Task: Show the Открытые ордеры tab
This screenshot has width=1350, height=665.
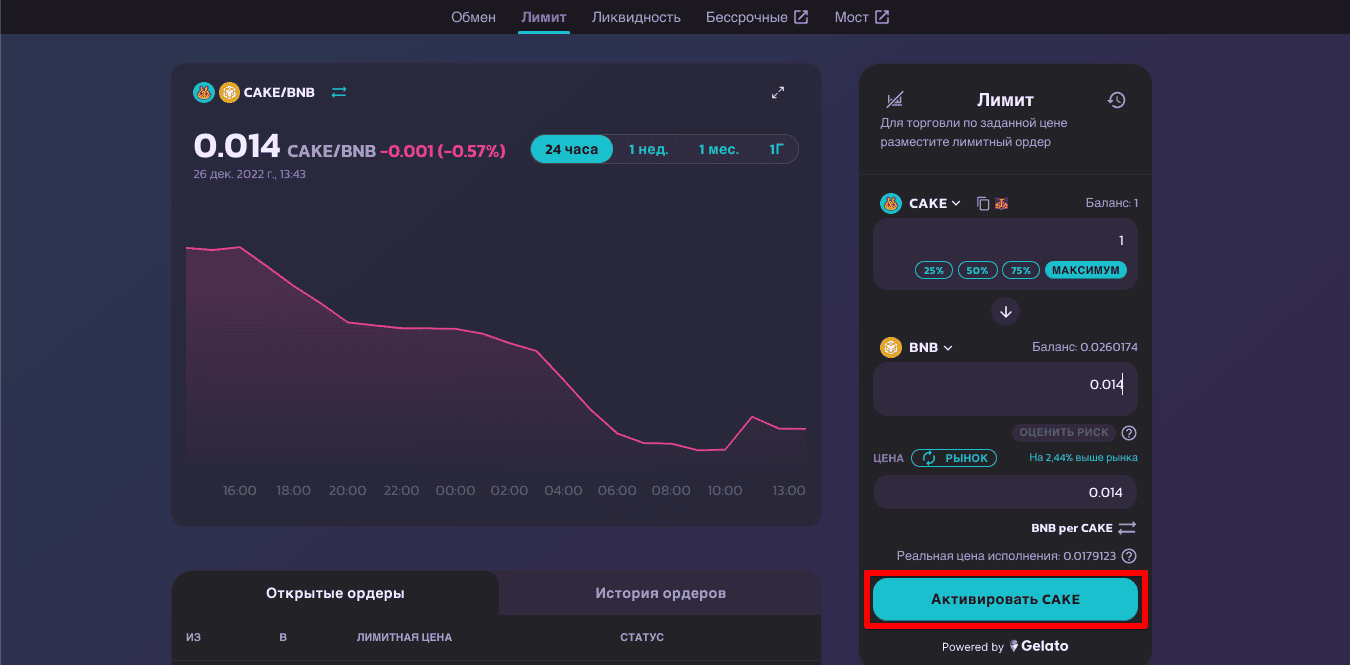Action: pos(335,593)
